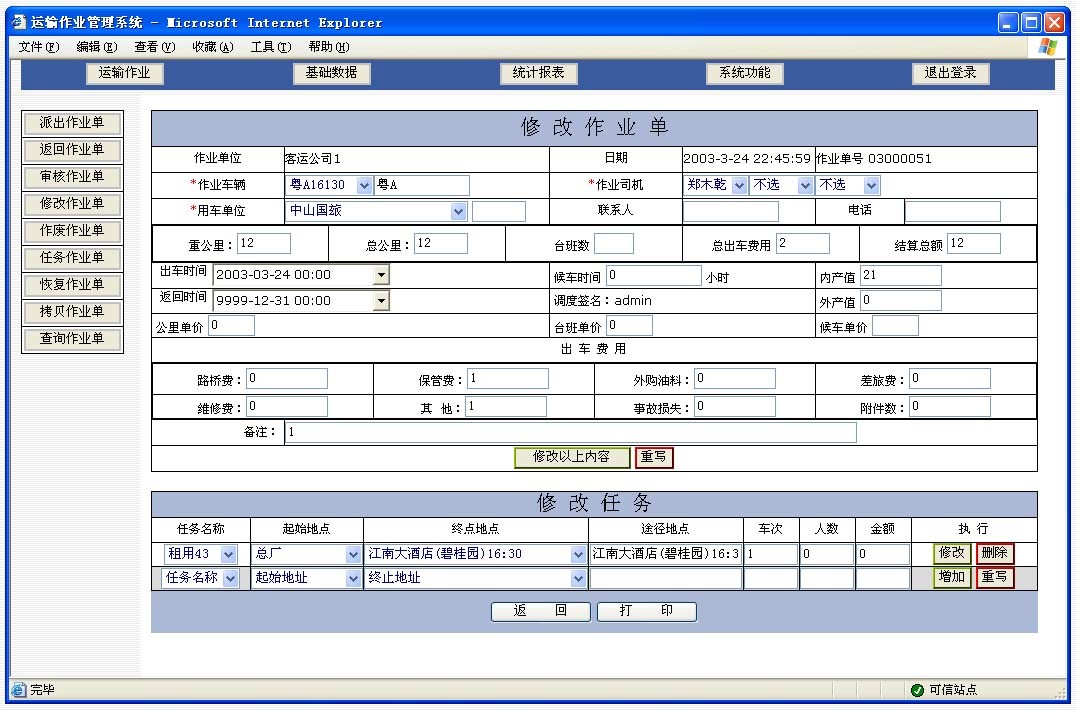
Task: Open the 终点地点 dropdown in first task row
Action: (578, 554)
